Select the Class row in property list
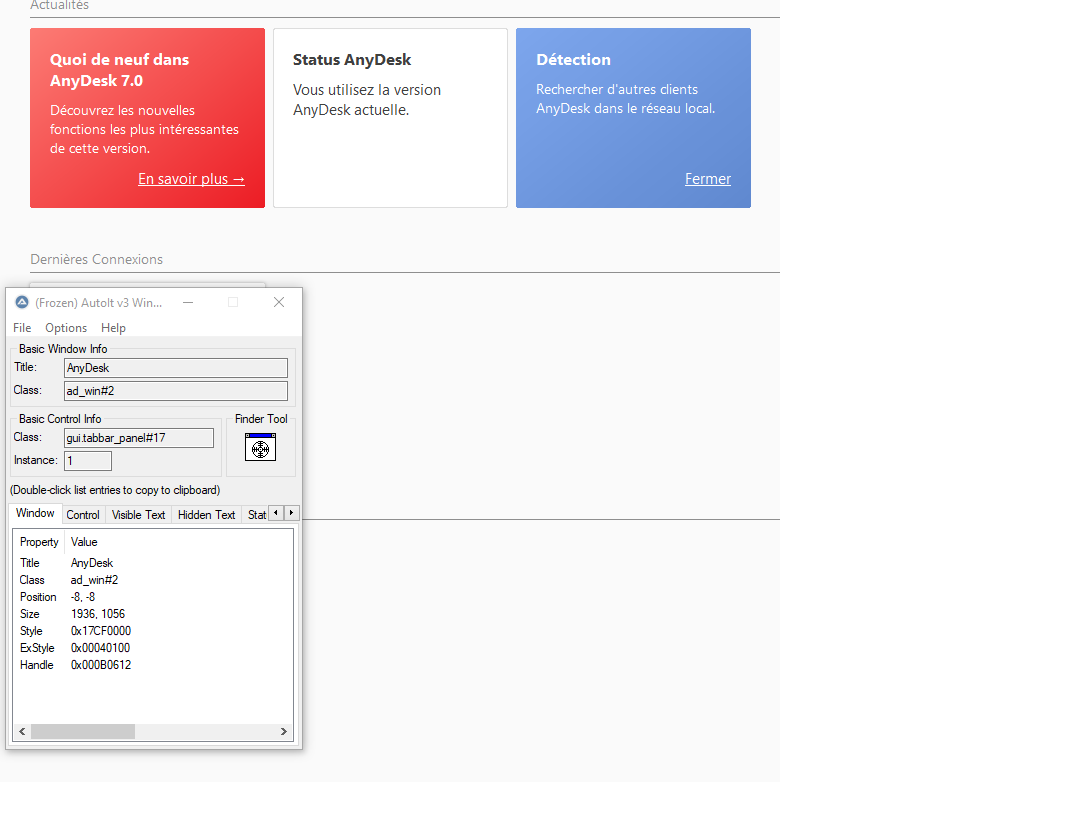Screen dimensions: 1080x818 [x=153, y=580]
